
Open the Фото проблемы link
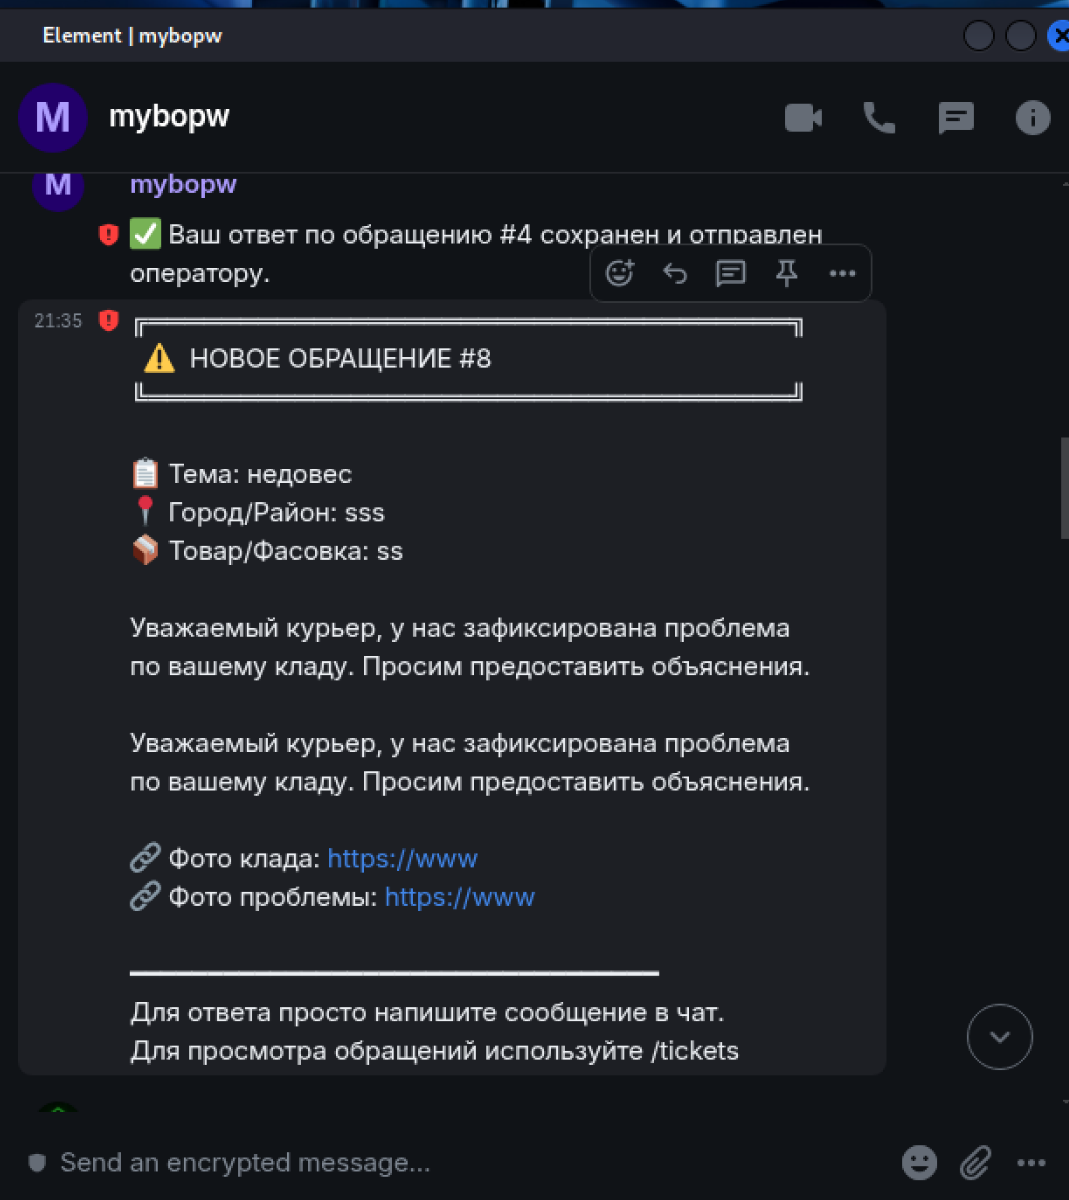459,897
